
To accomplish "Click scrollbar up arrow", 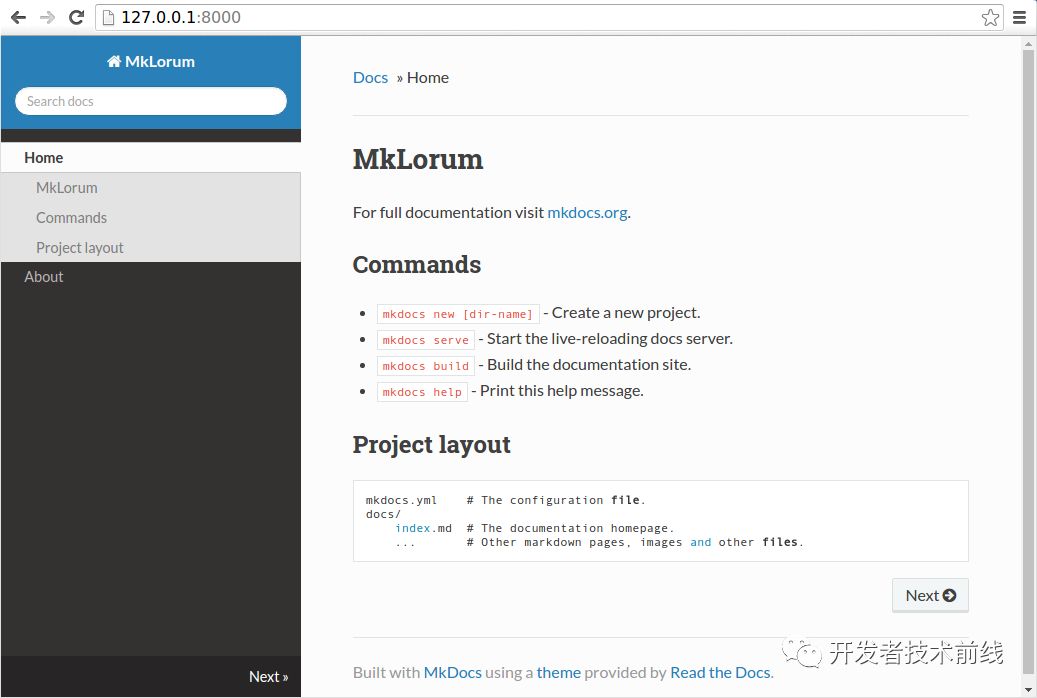I will coord(1028,45).
